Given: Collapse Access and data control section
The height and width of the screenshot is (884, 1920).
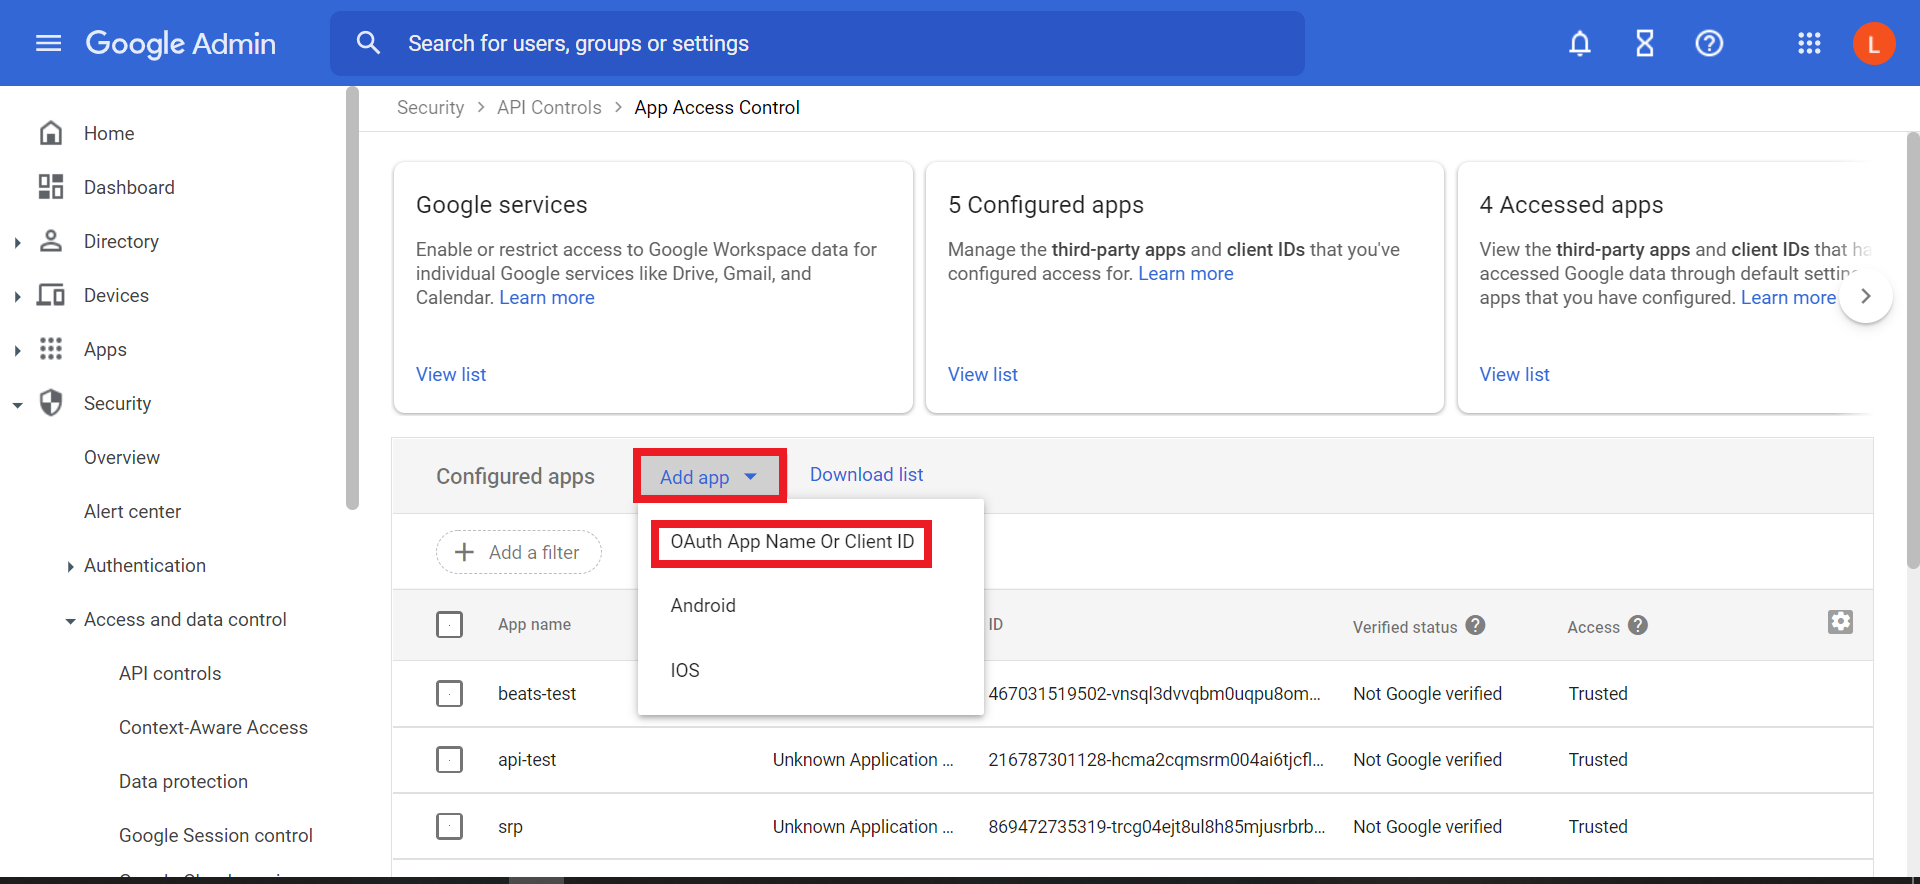Looking at the screenshot, I should tap(70, 621).
